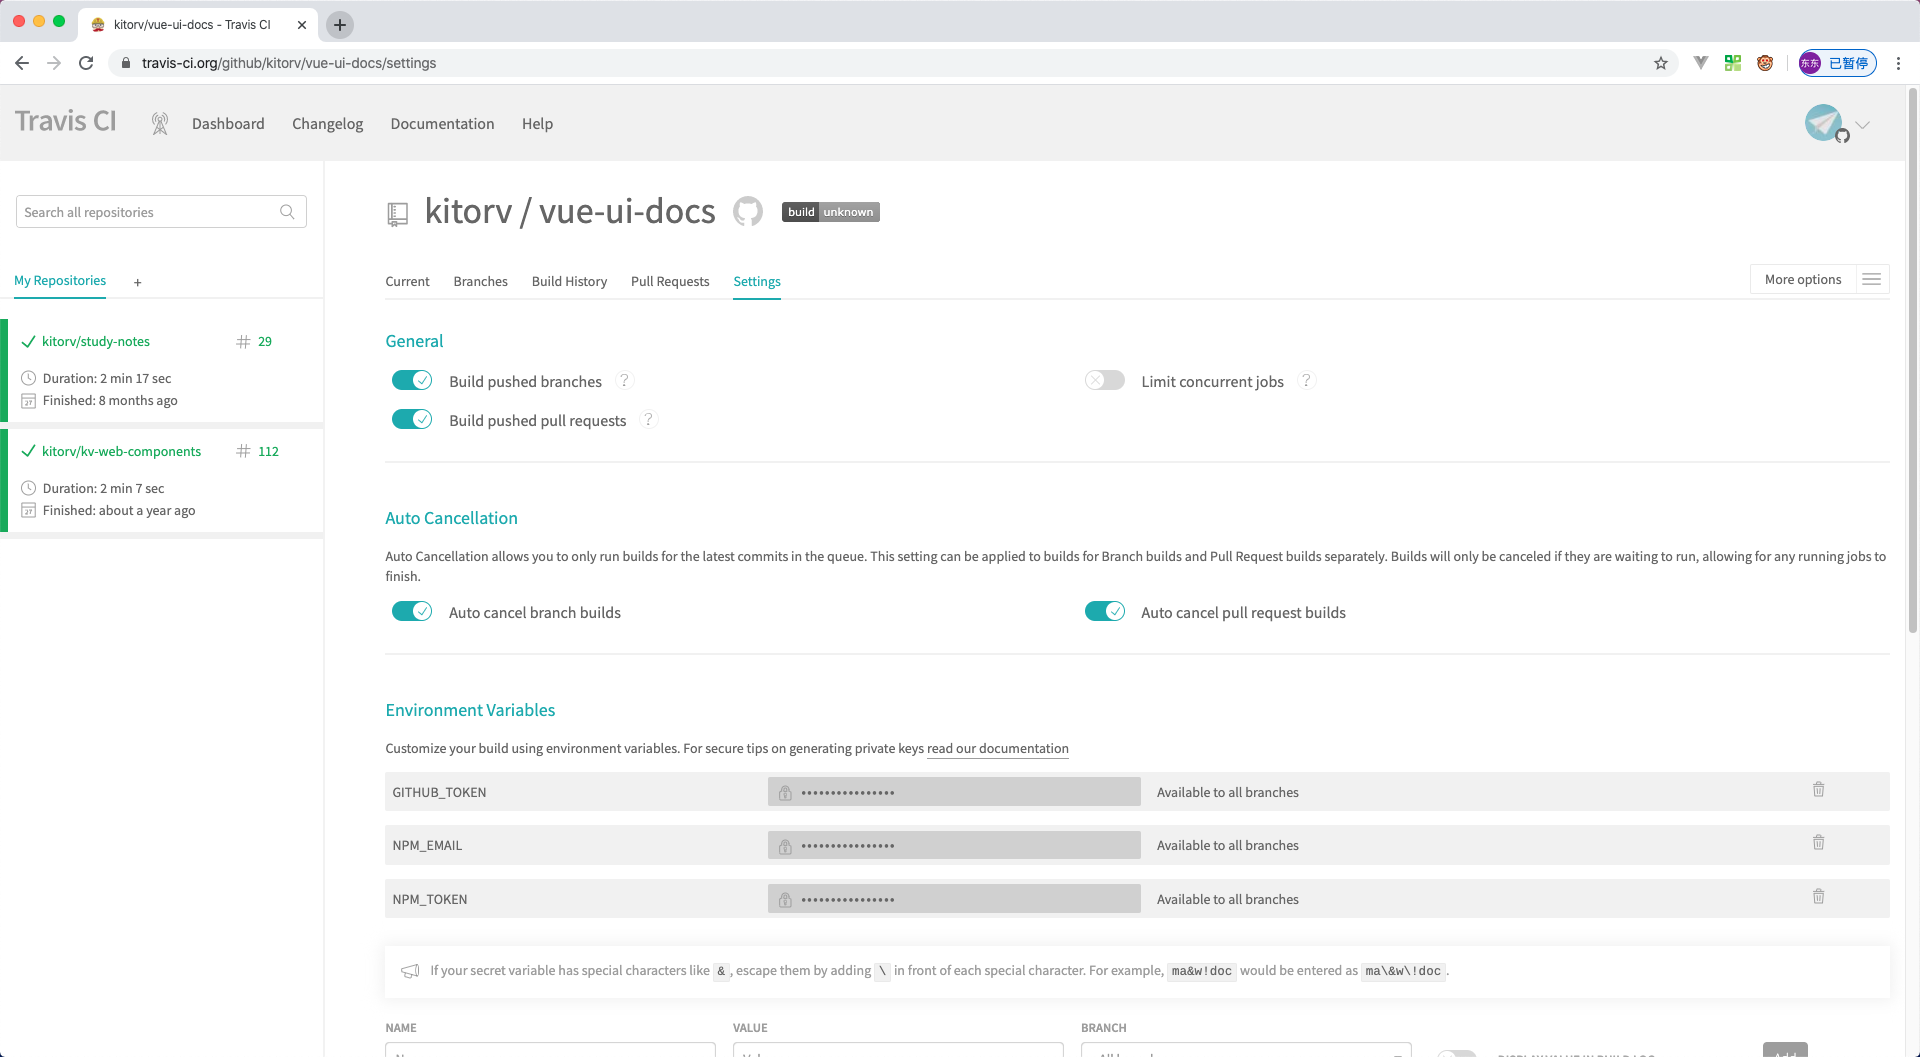Select the Settings tab
The height and width of the screenshot is (1057, 1920).
(x=757, y=282)
